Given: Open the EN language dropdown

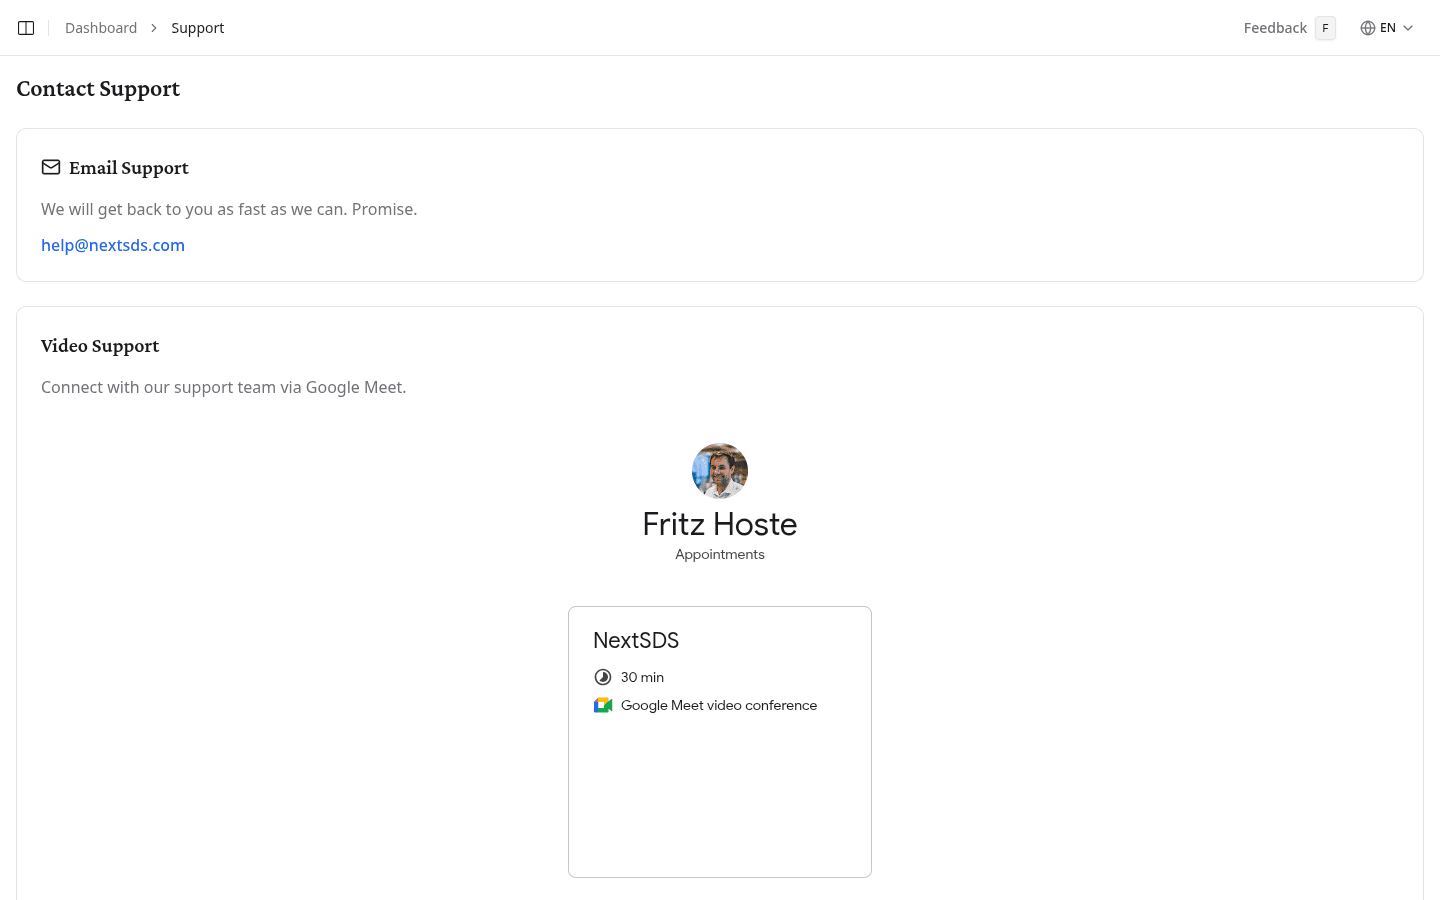Looking at the screenshot, I should coord(1388,27).
